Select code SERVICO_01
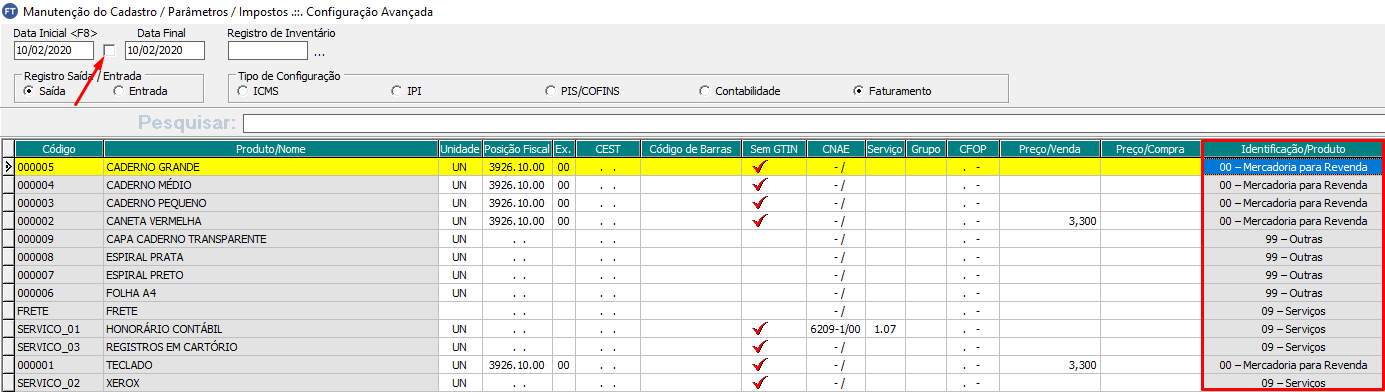This screenshot has height=392, width=1385. tap(59, 329)
